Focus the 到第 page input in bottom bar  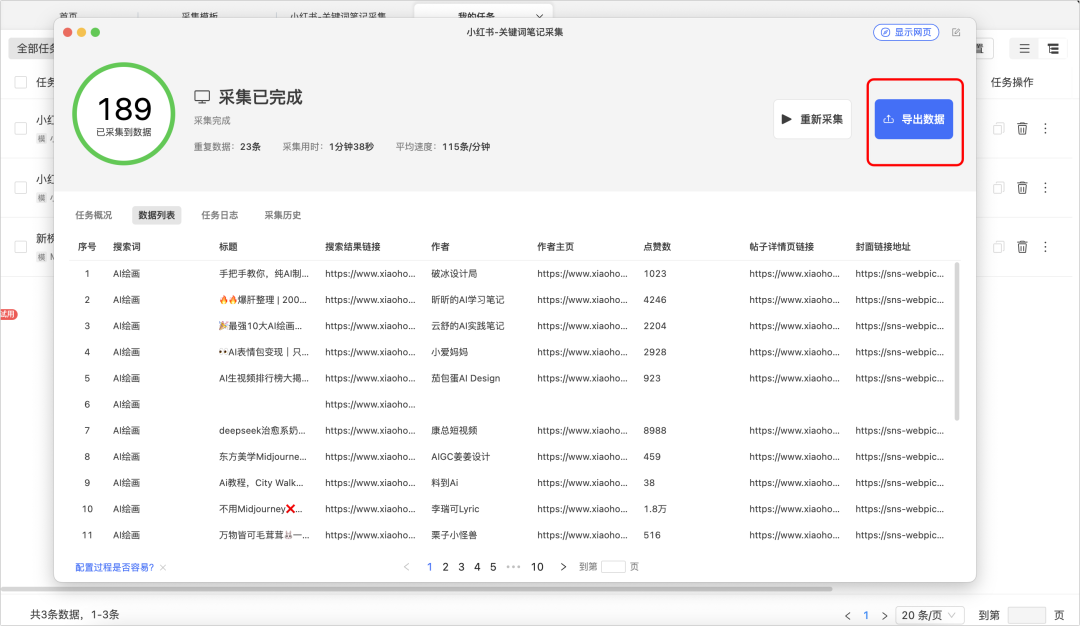[1026, 615]
